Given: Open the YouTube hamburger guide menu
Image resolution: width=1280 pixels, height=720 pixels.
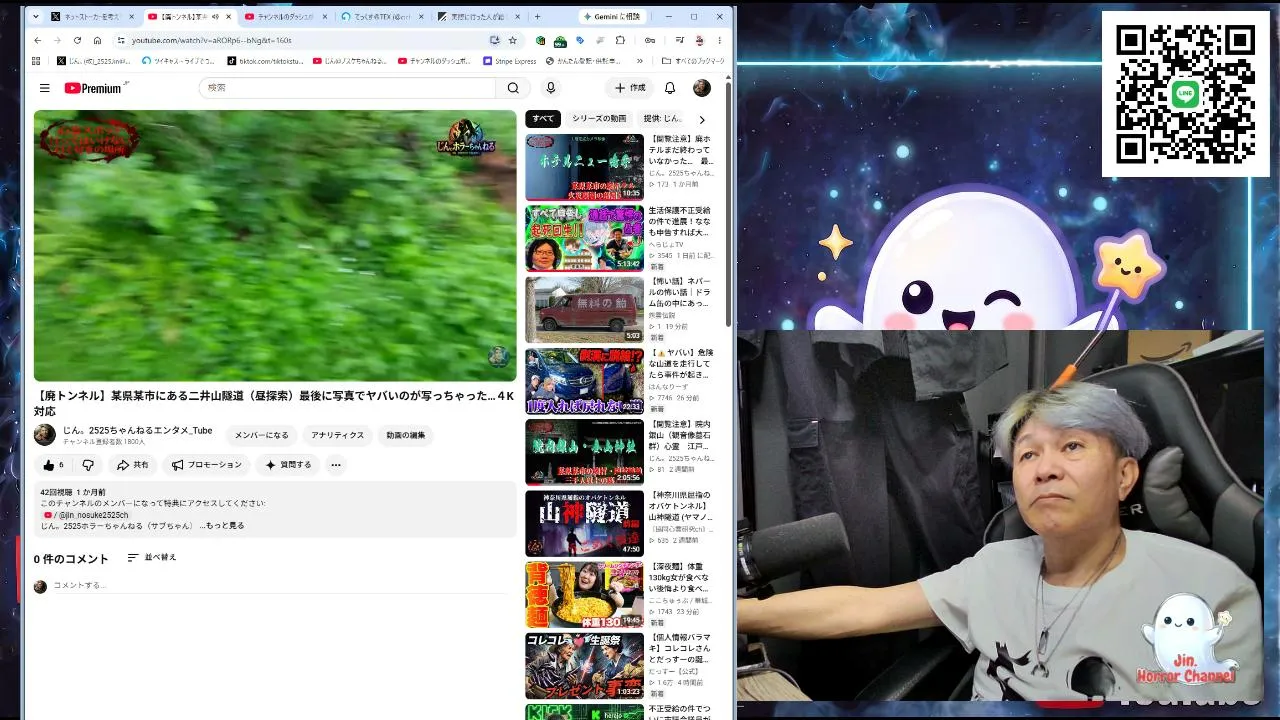Looking at the screenshot, I should 44,88.
